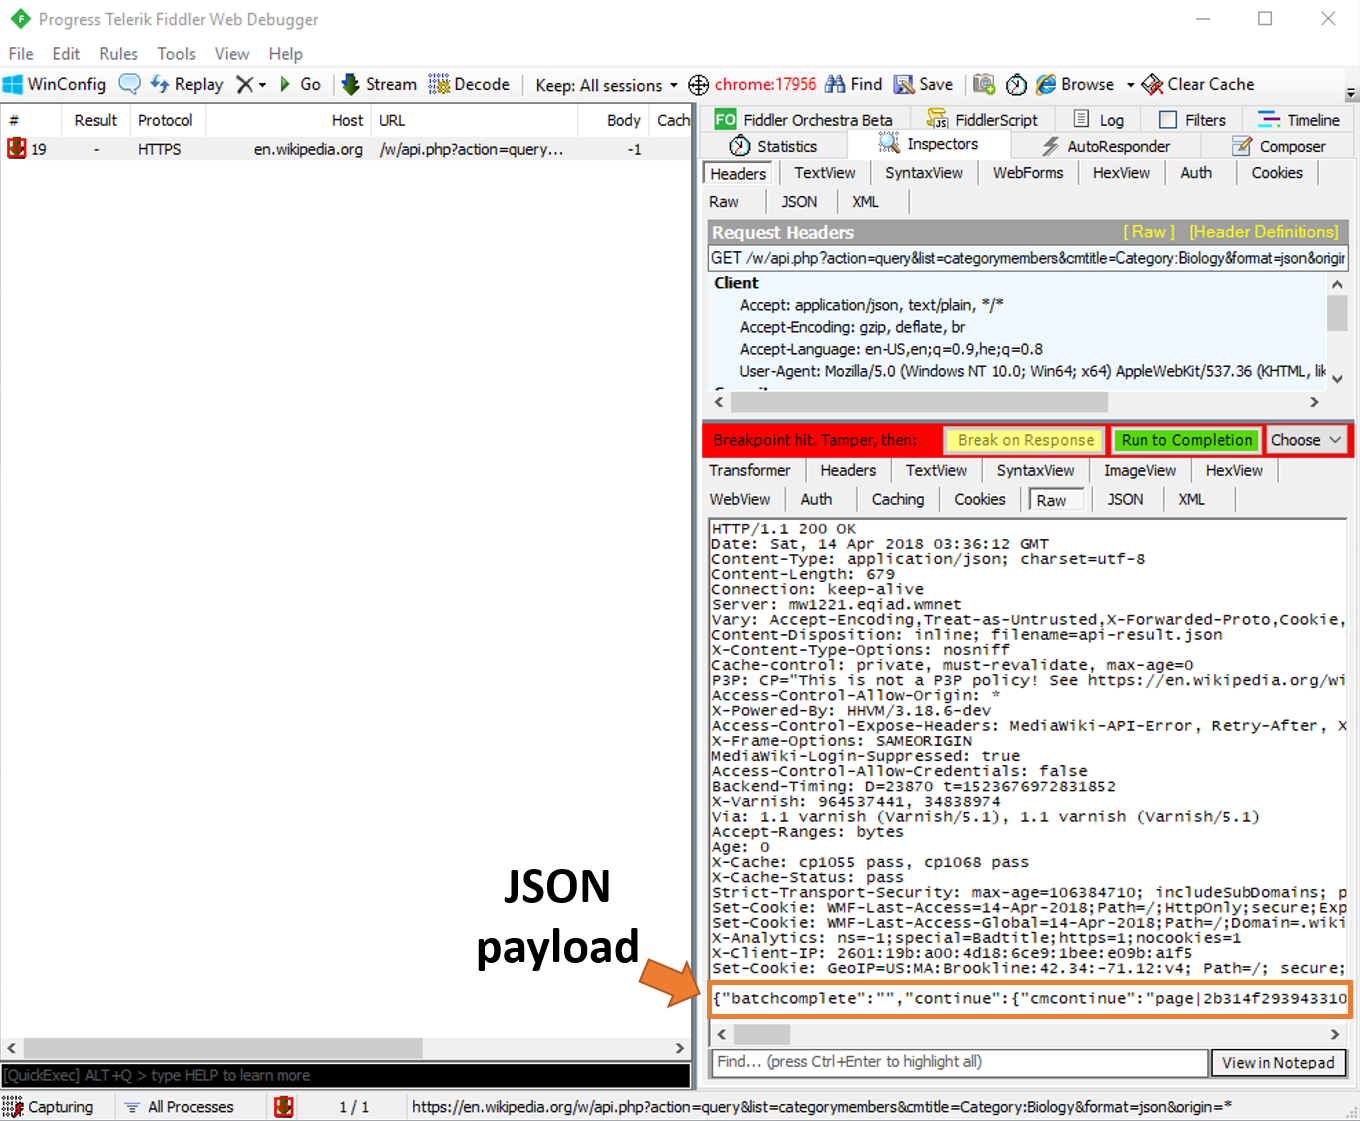Viewport: 1360px width, 1121px height.
Task: Open the response in Notepad
Action: [1278, 1062]
